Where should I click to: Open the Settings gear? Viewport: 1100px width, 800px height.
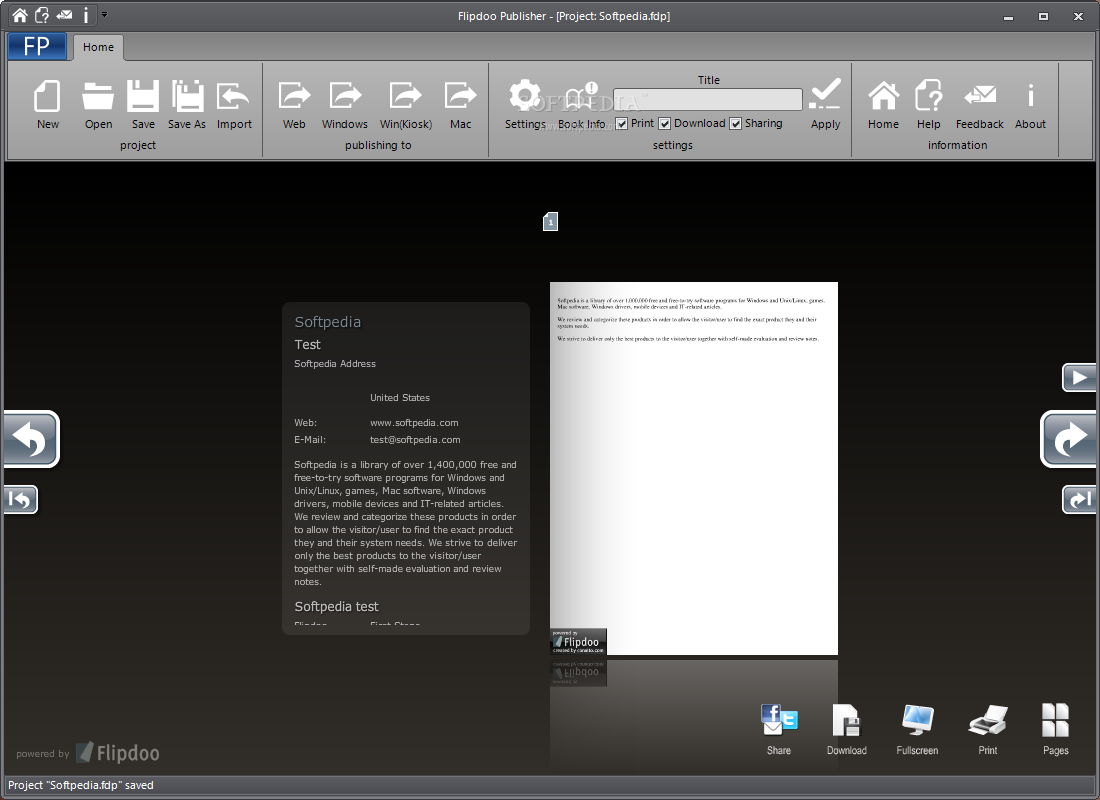coord(525,104)
